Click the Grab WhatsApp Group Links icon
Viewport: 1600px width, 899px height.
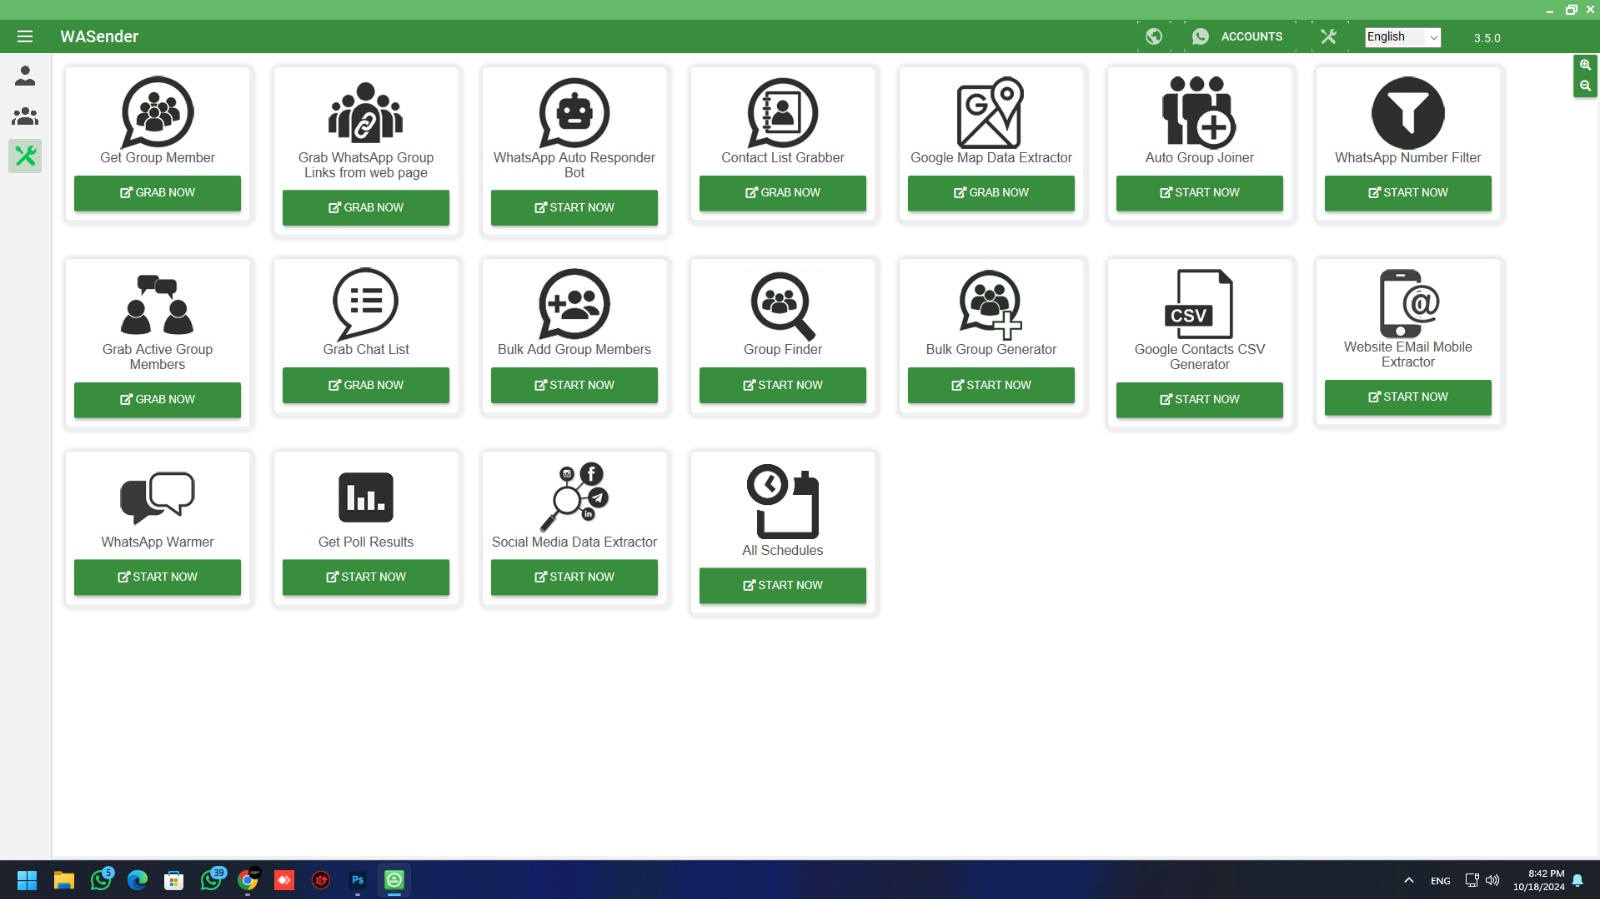pos(366,112)
